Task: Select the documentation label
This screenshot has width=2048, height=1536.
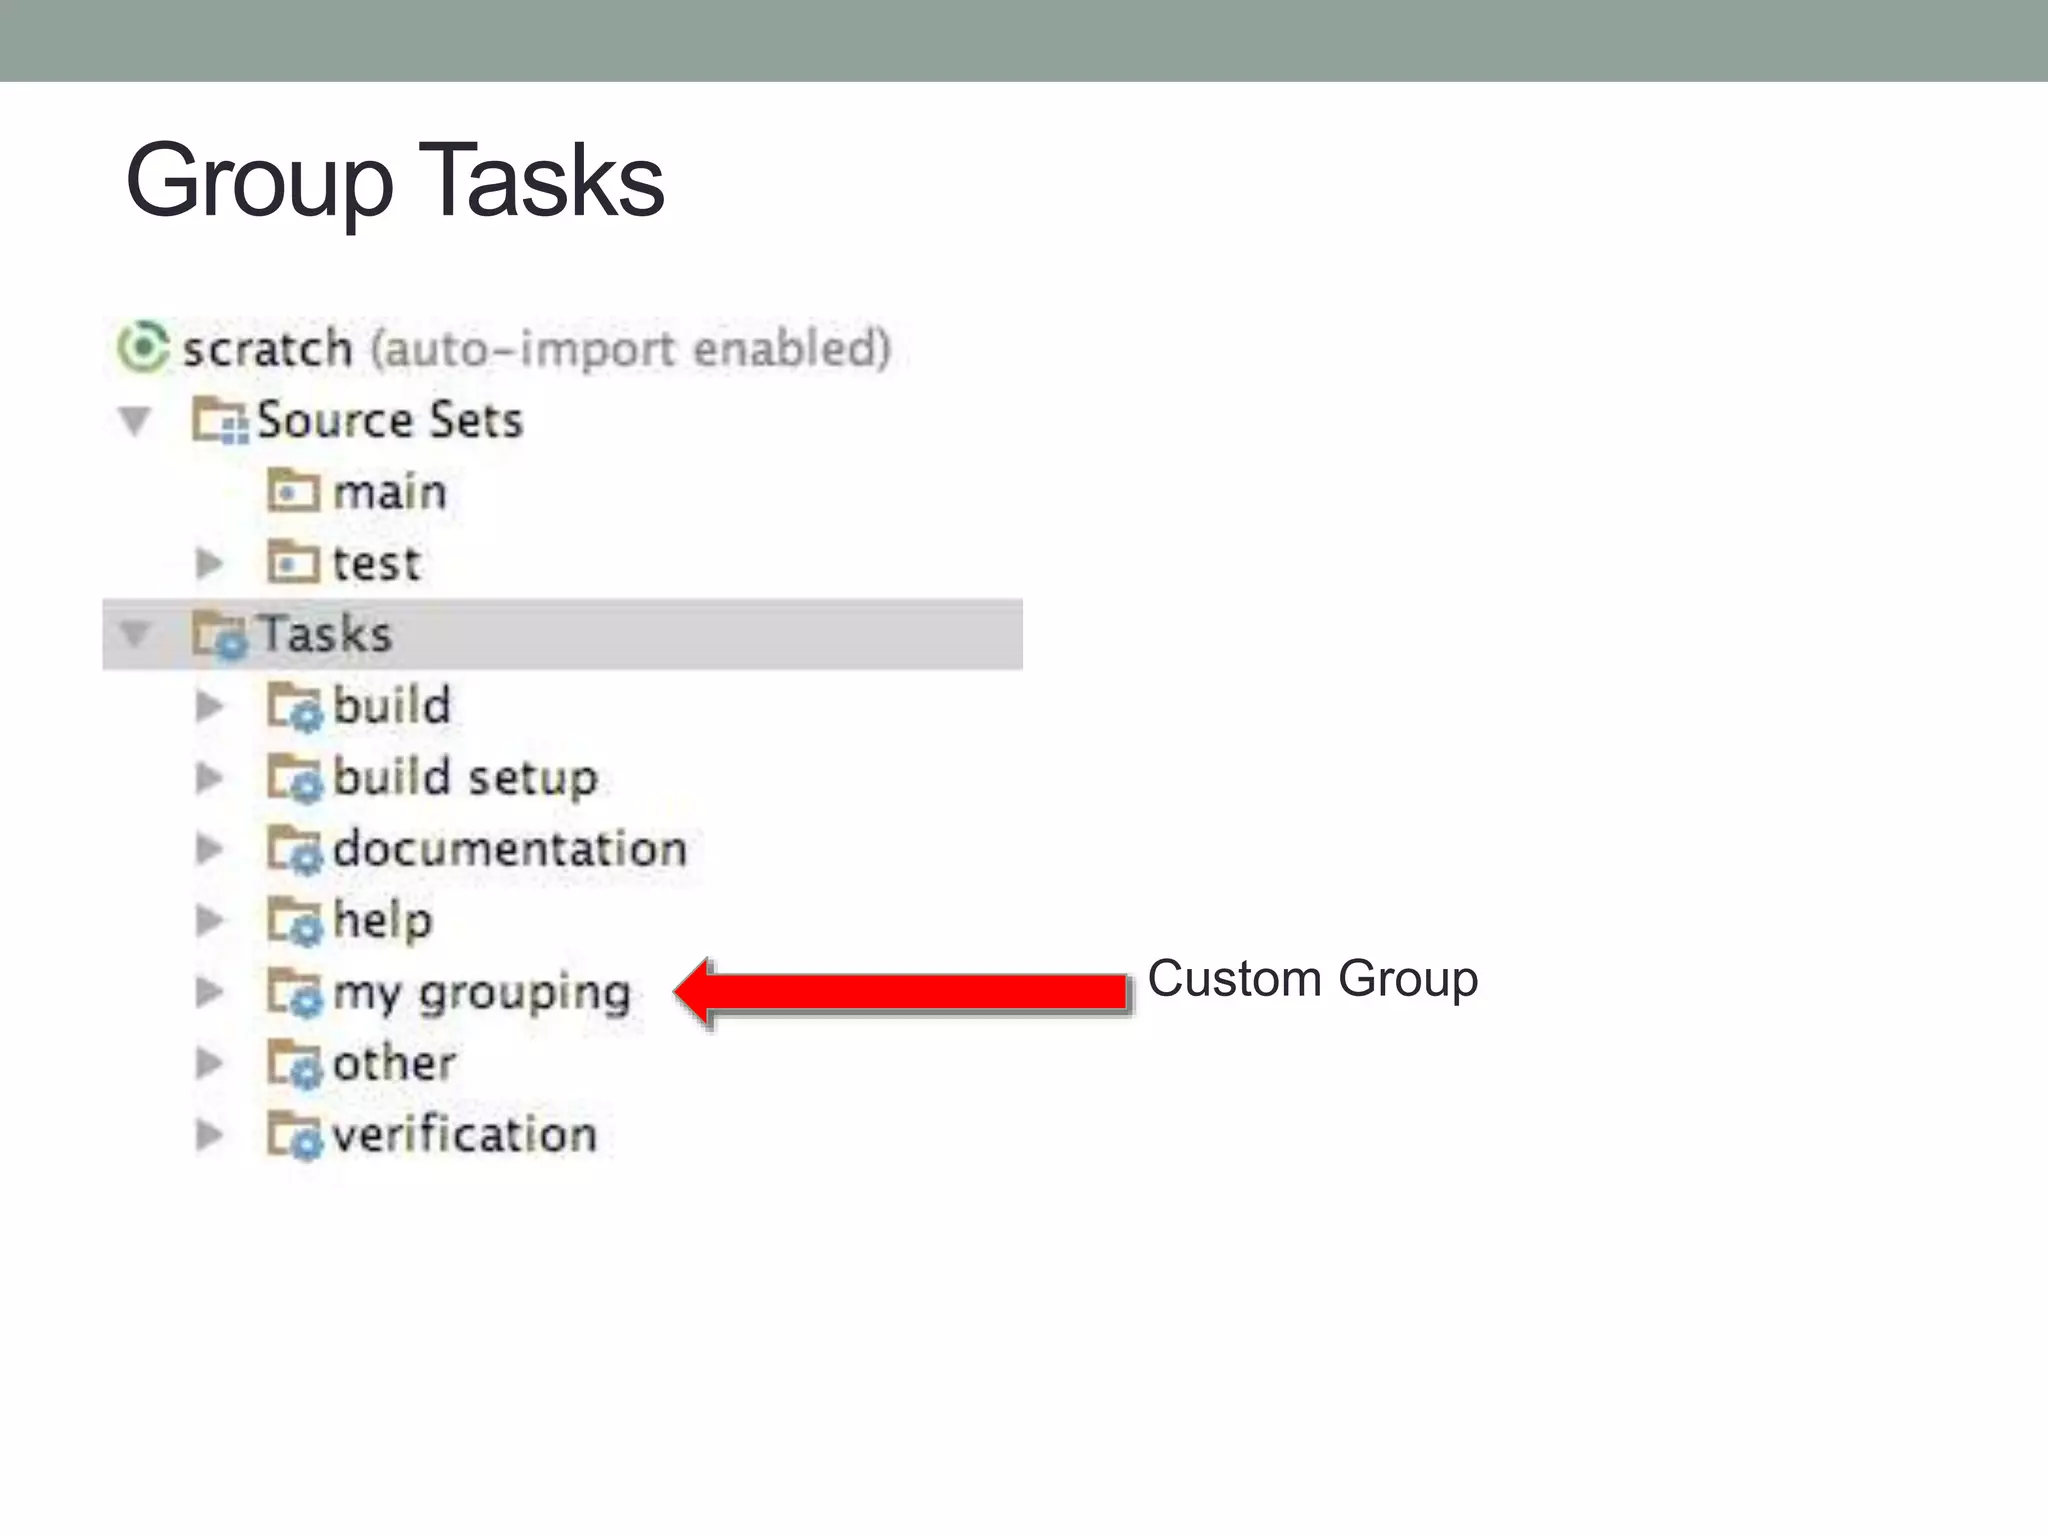Action: [510, 849]
